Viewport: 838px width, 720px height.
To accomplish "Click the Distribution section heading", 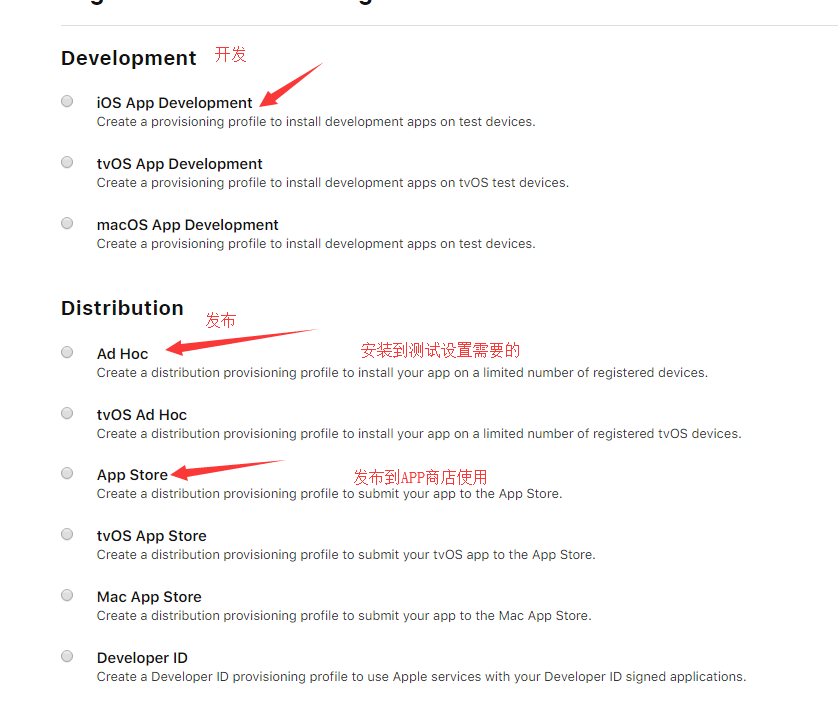I will point(122,308).
